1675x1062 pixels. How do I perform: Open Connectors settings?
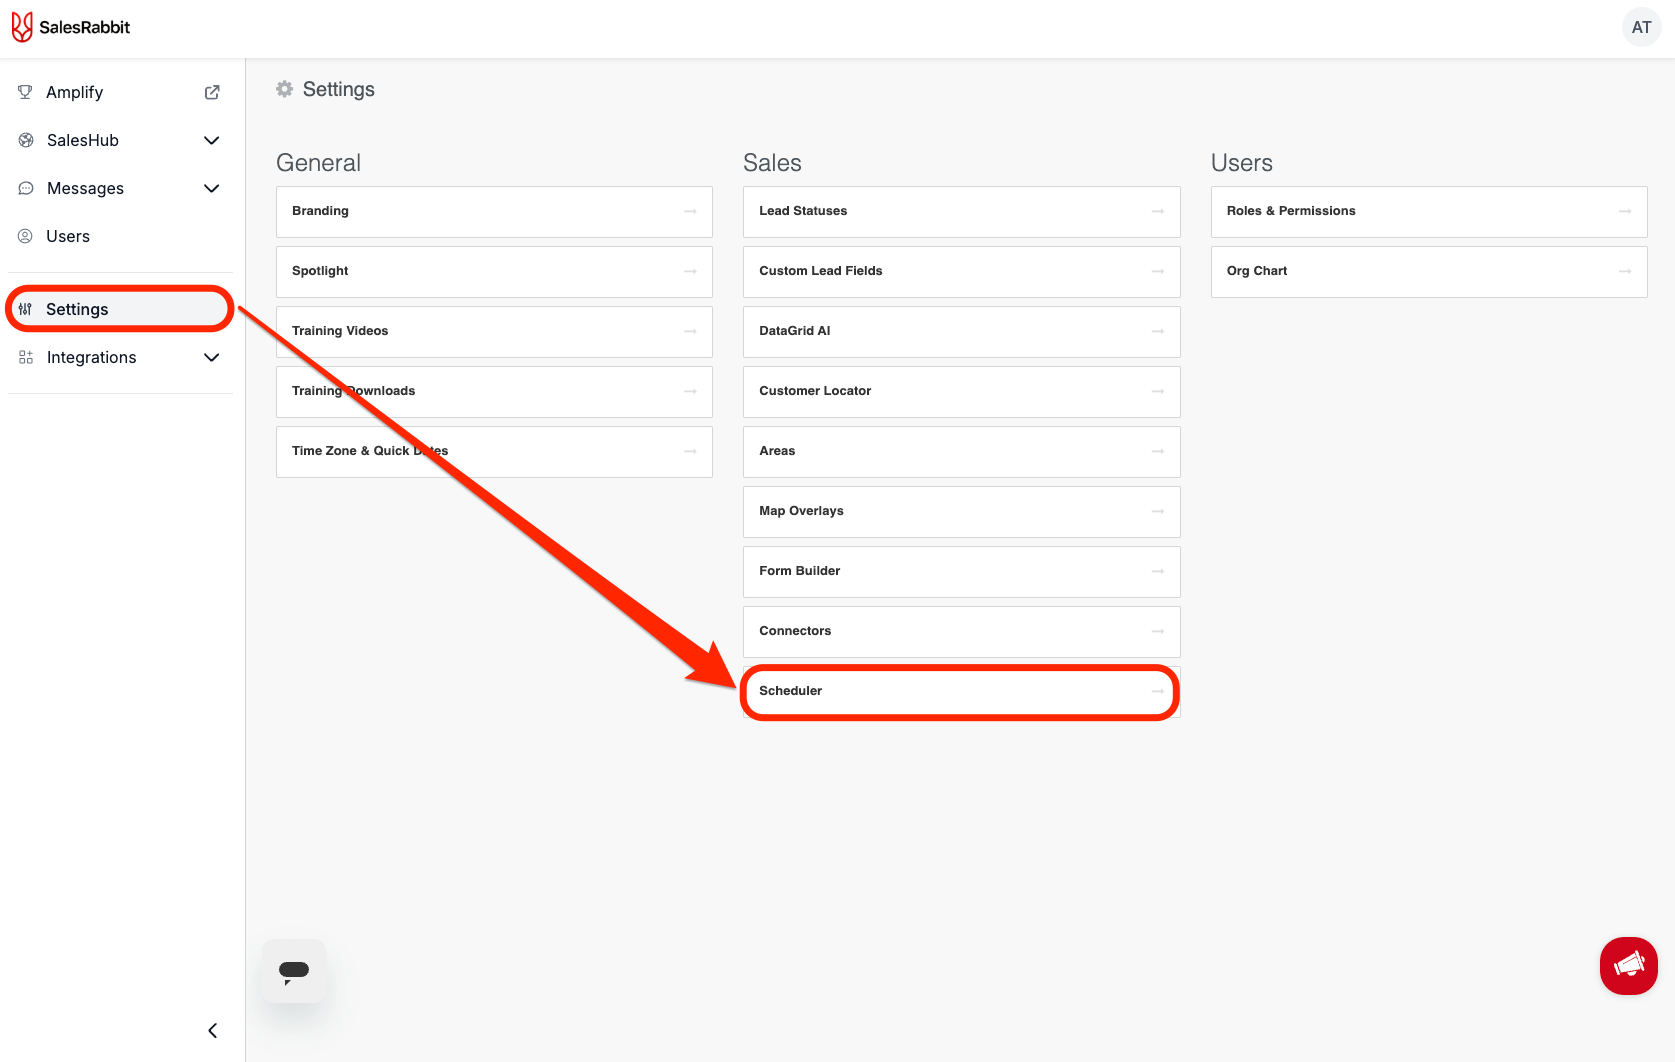pyautogui.click(x=962, y=632)
